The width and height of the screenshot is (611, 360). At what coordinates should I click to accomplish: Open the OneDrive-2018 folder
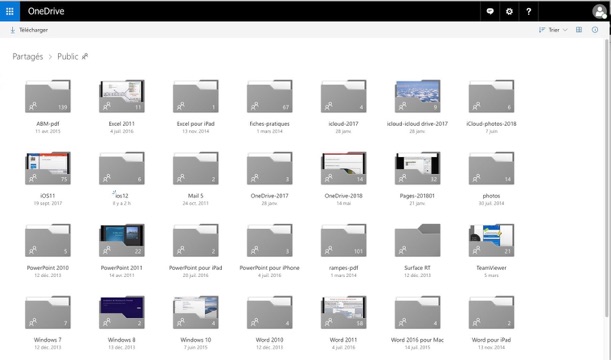point(343,168)
